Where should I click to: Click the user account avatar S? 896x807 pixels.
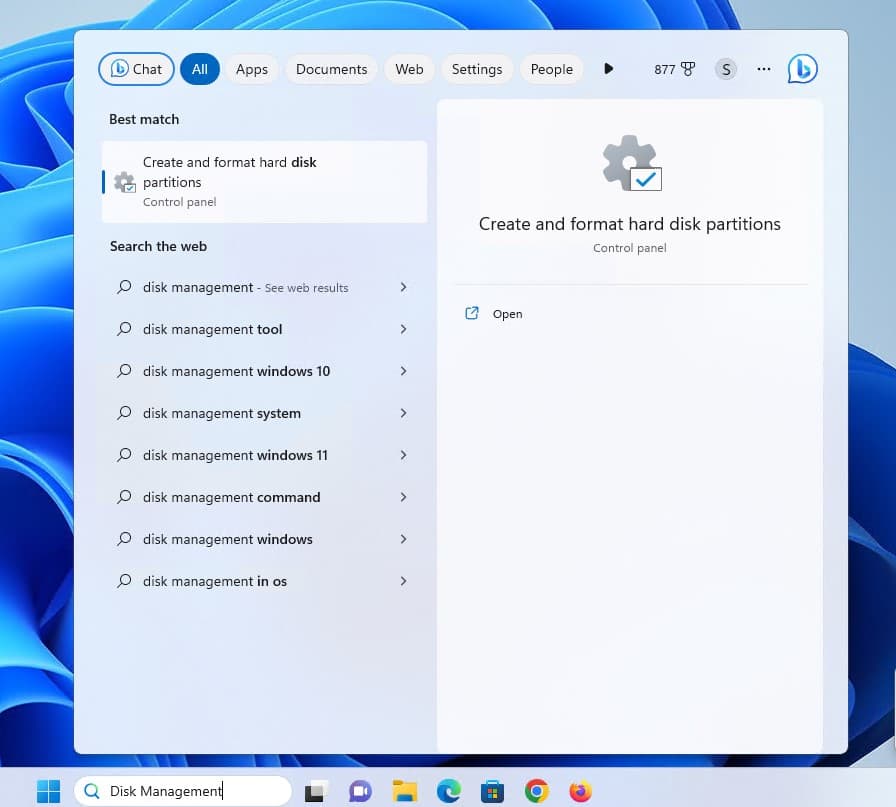(x=726, y=69)
